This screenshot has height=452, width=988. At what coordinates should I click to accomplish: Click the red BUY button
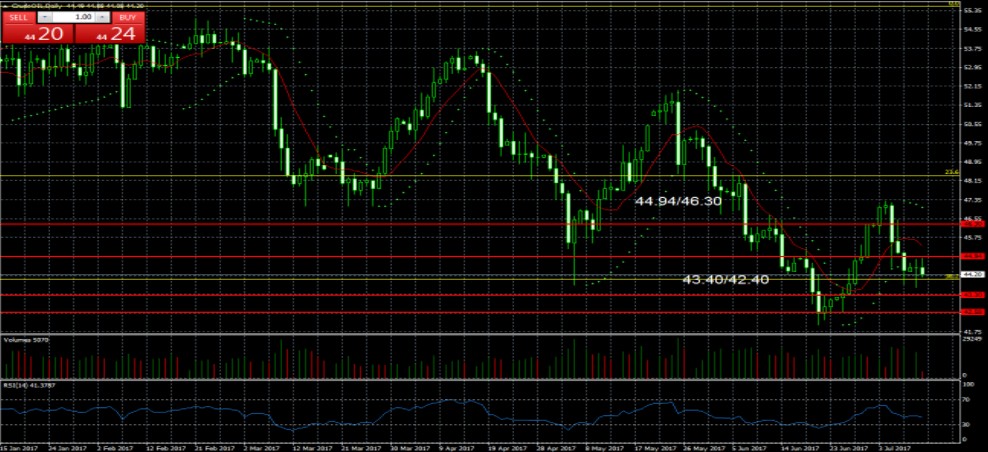124,18
